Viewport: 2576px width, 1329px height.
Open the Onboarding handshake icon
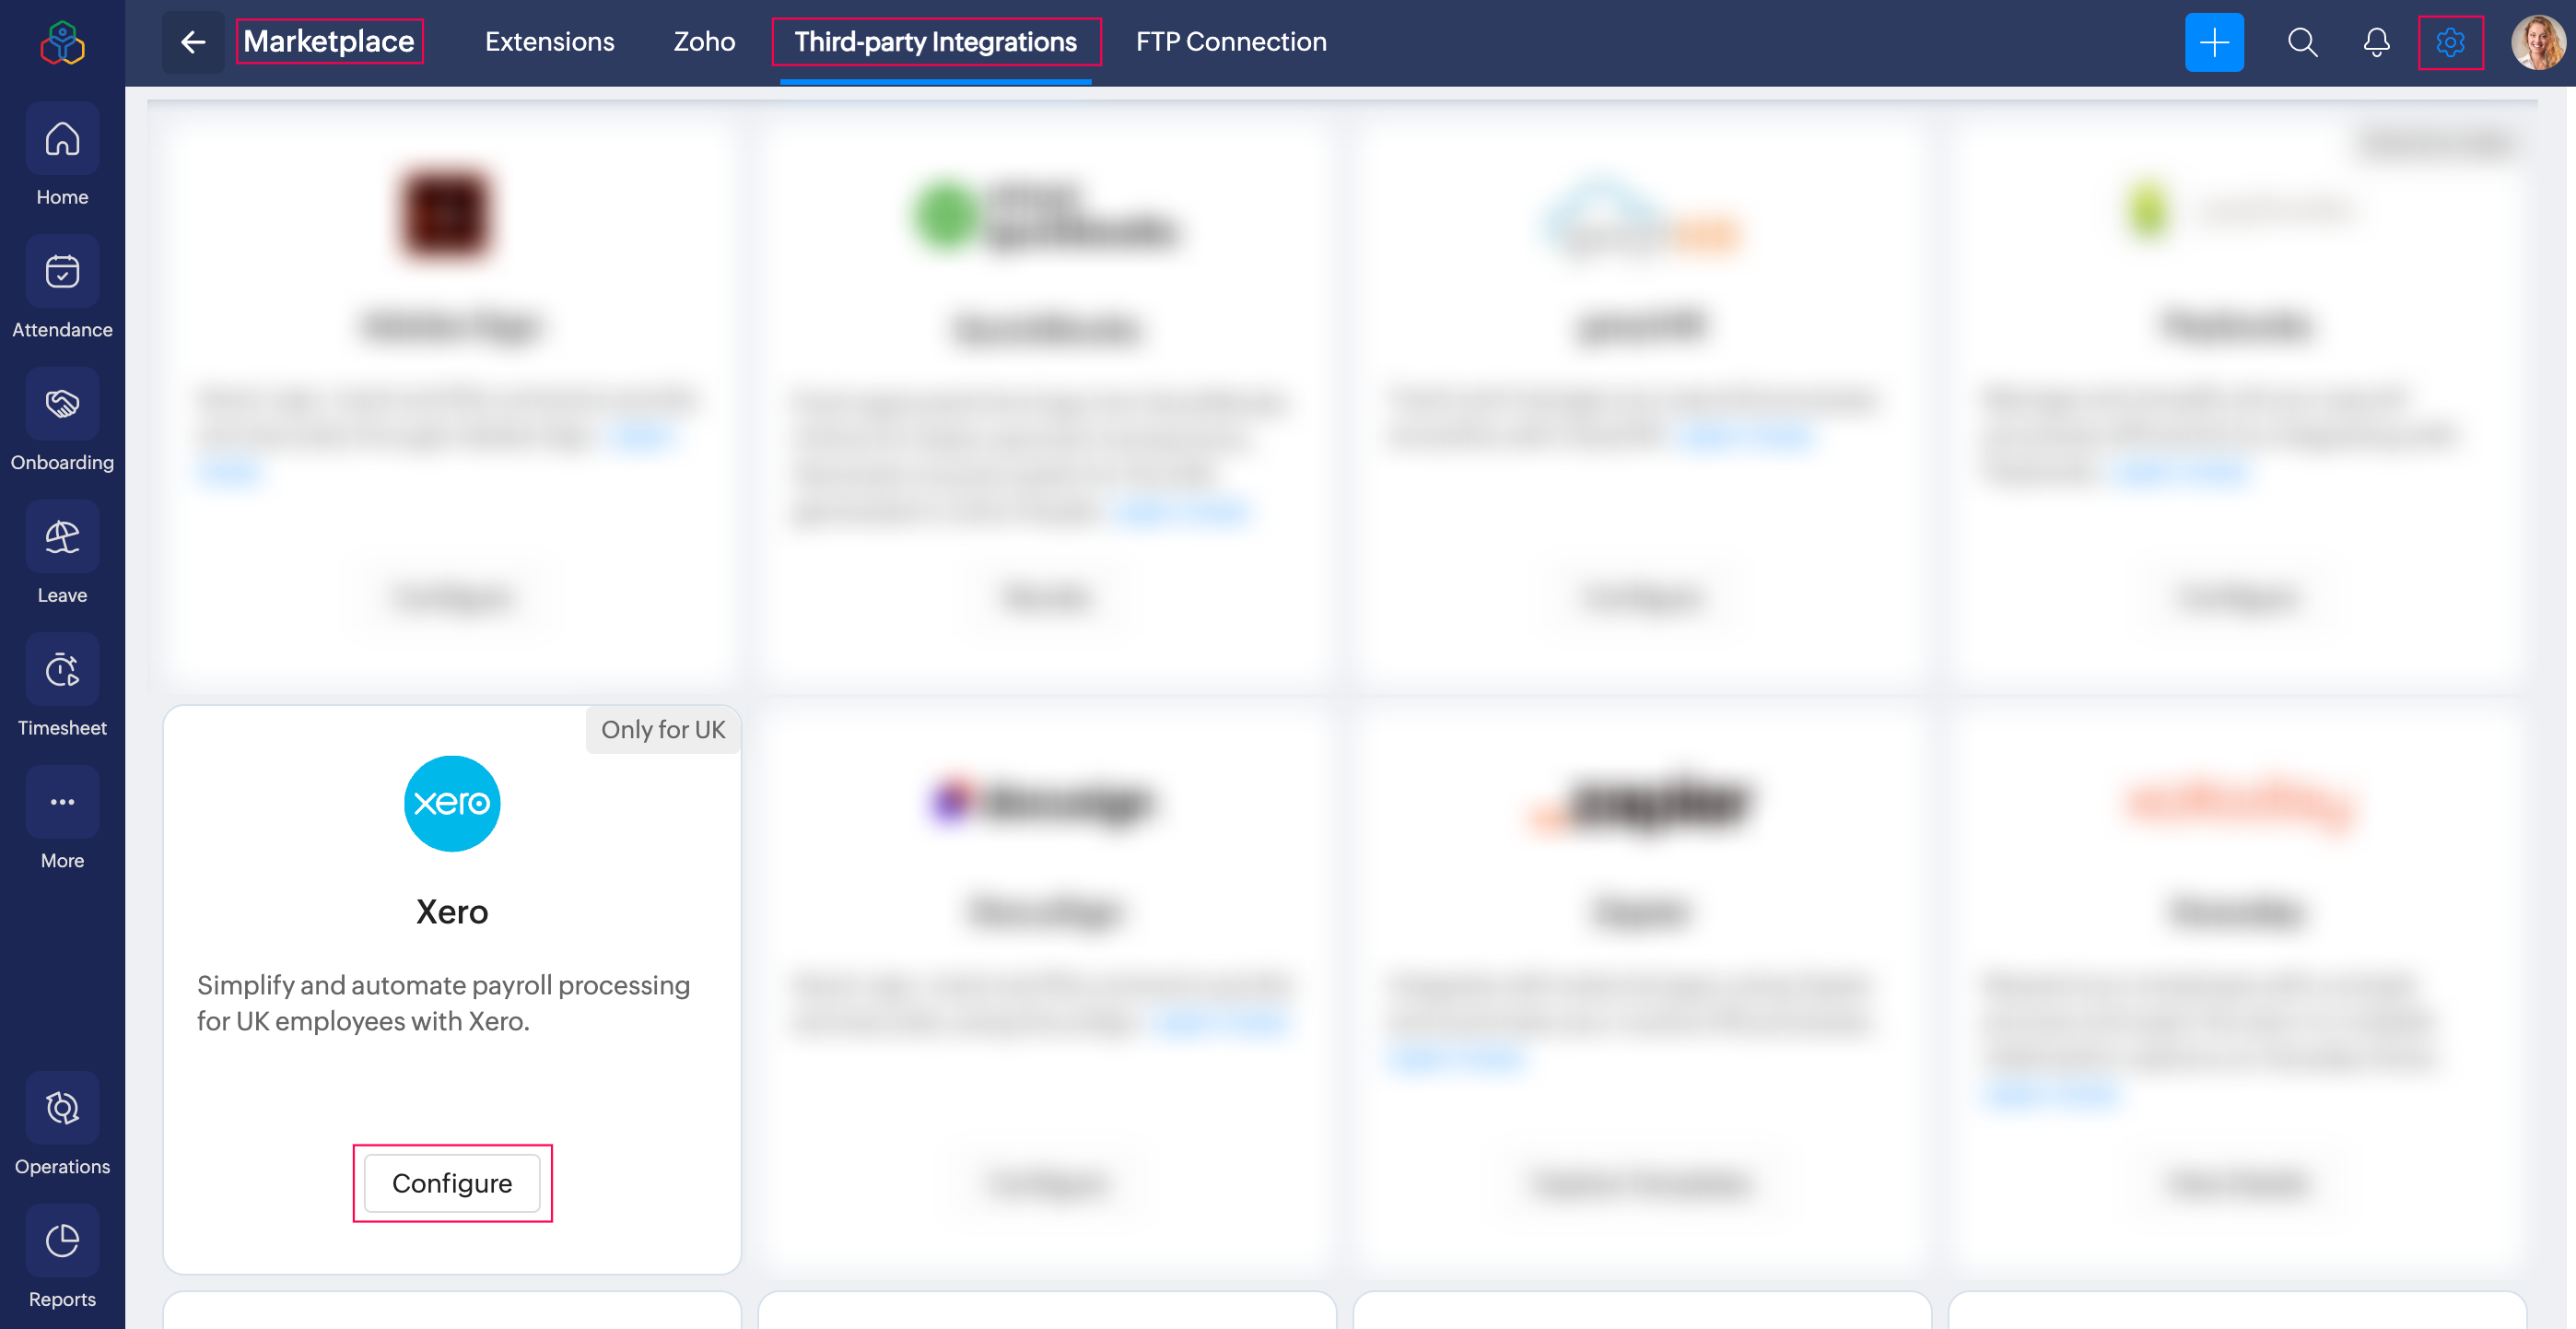tap(62, 405)
